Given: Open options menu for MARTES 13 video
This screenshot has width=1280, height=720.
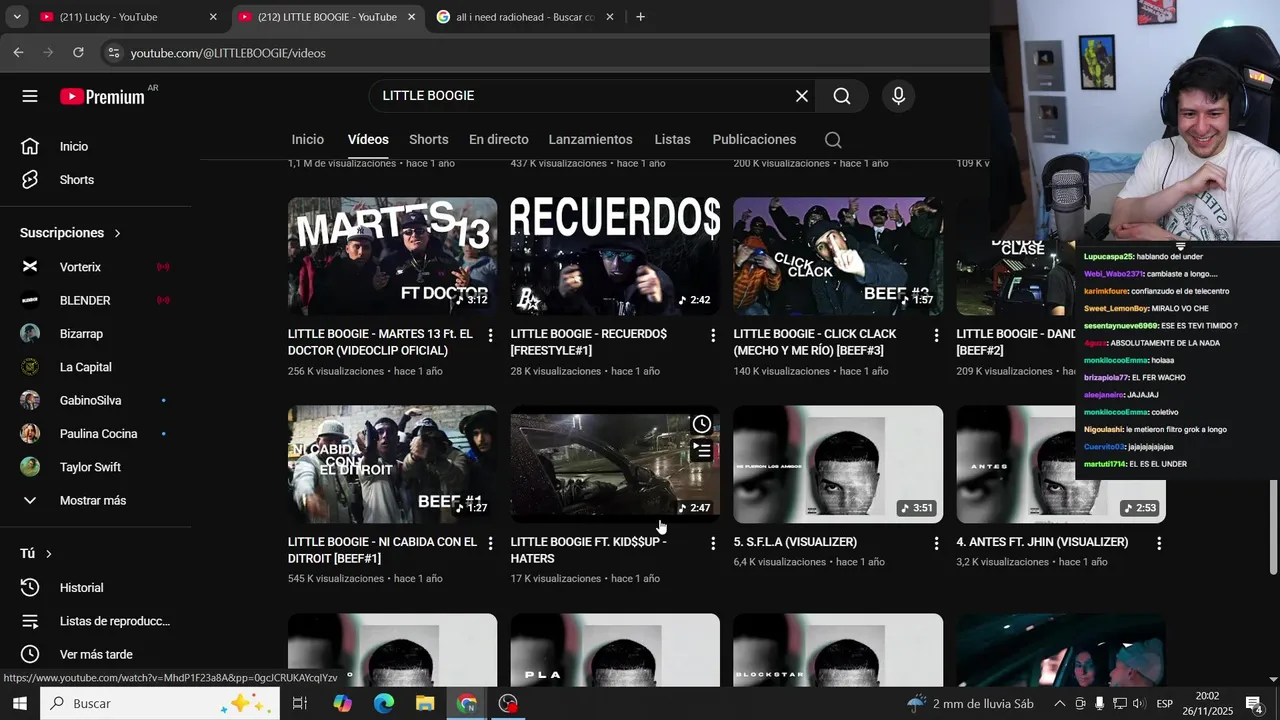Looking at the screenshot, I should tap(490, 335).
